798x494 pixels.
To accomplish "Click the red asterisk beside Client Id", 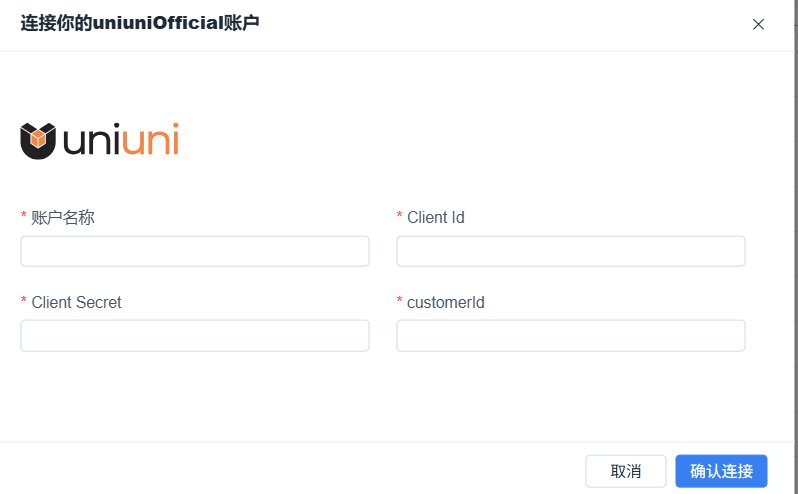I will 400,216.
